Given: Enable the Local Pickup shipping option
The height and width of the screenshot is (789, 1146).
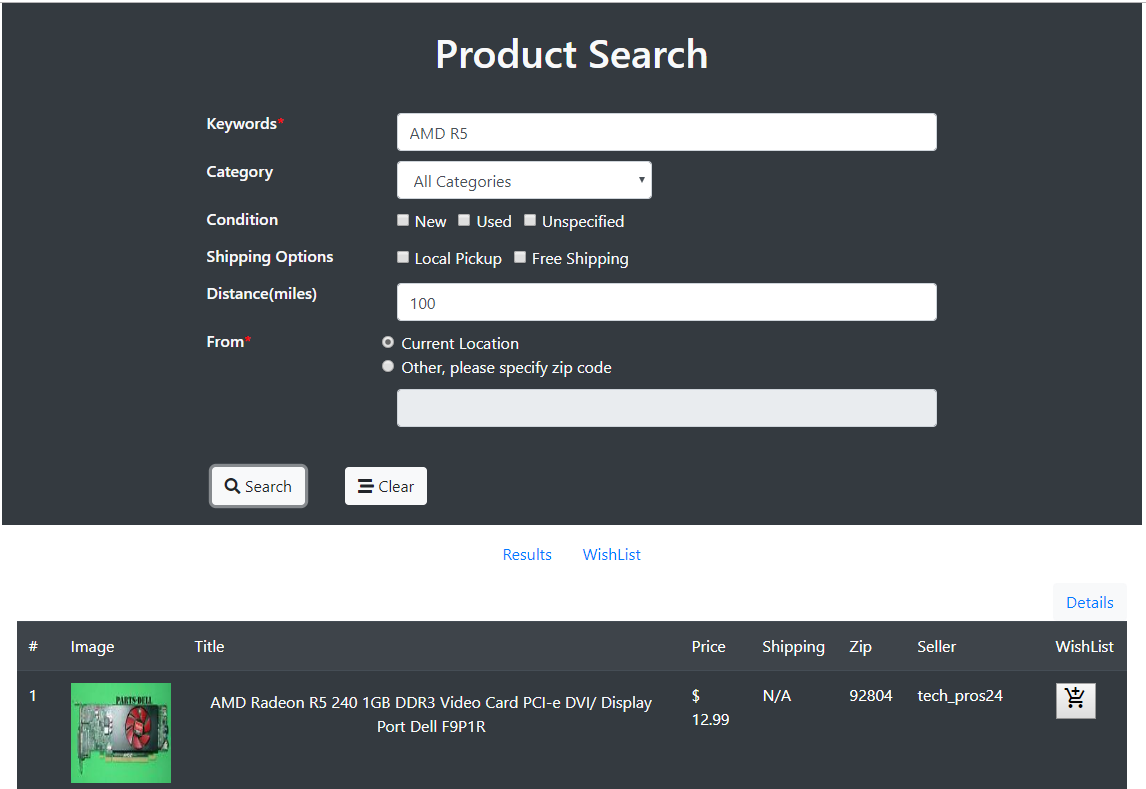Looking at the screenshot, I should [403, 257].
